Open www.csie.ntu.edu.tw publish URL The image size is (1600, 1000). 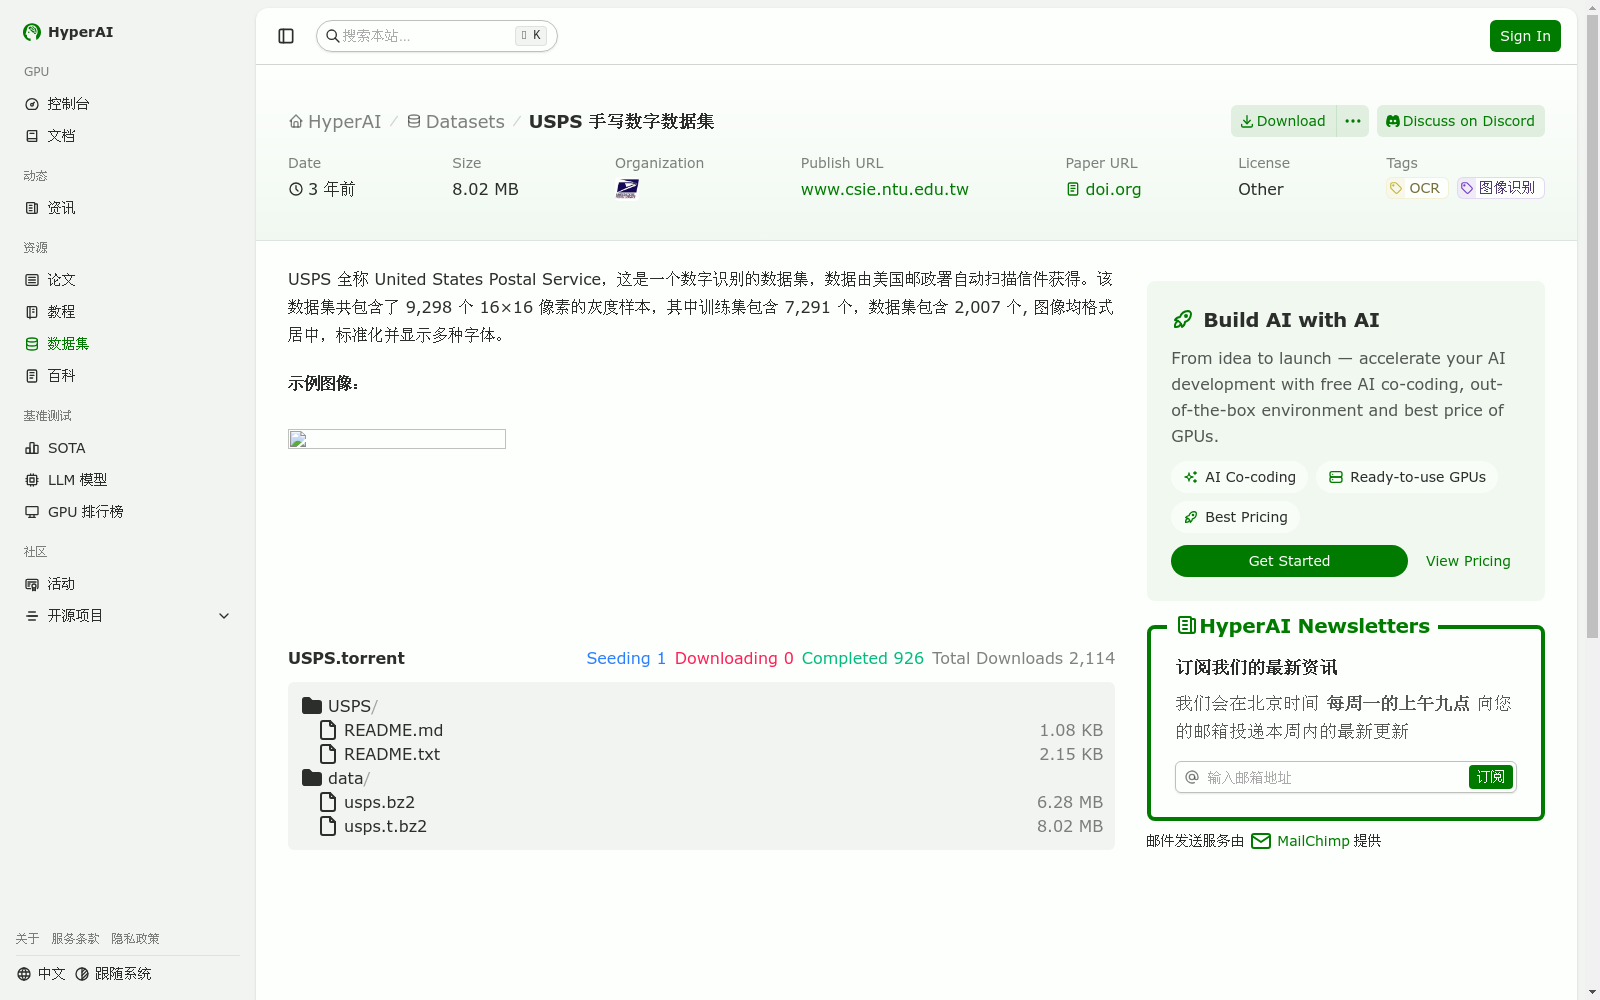(x=885, y=190)
